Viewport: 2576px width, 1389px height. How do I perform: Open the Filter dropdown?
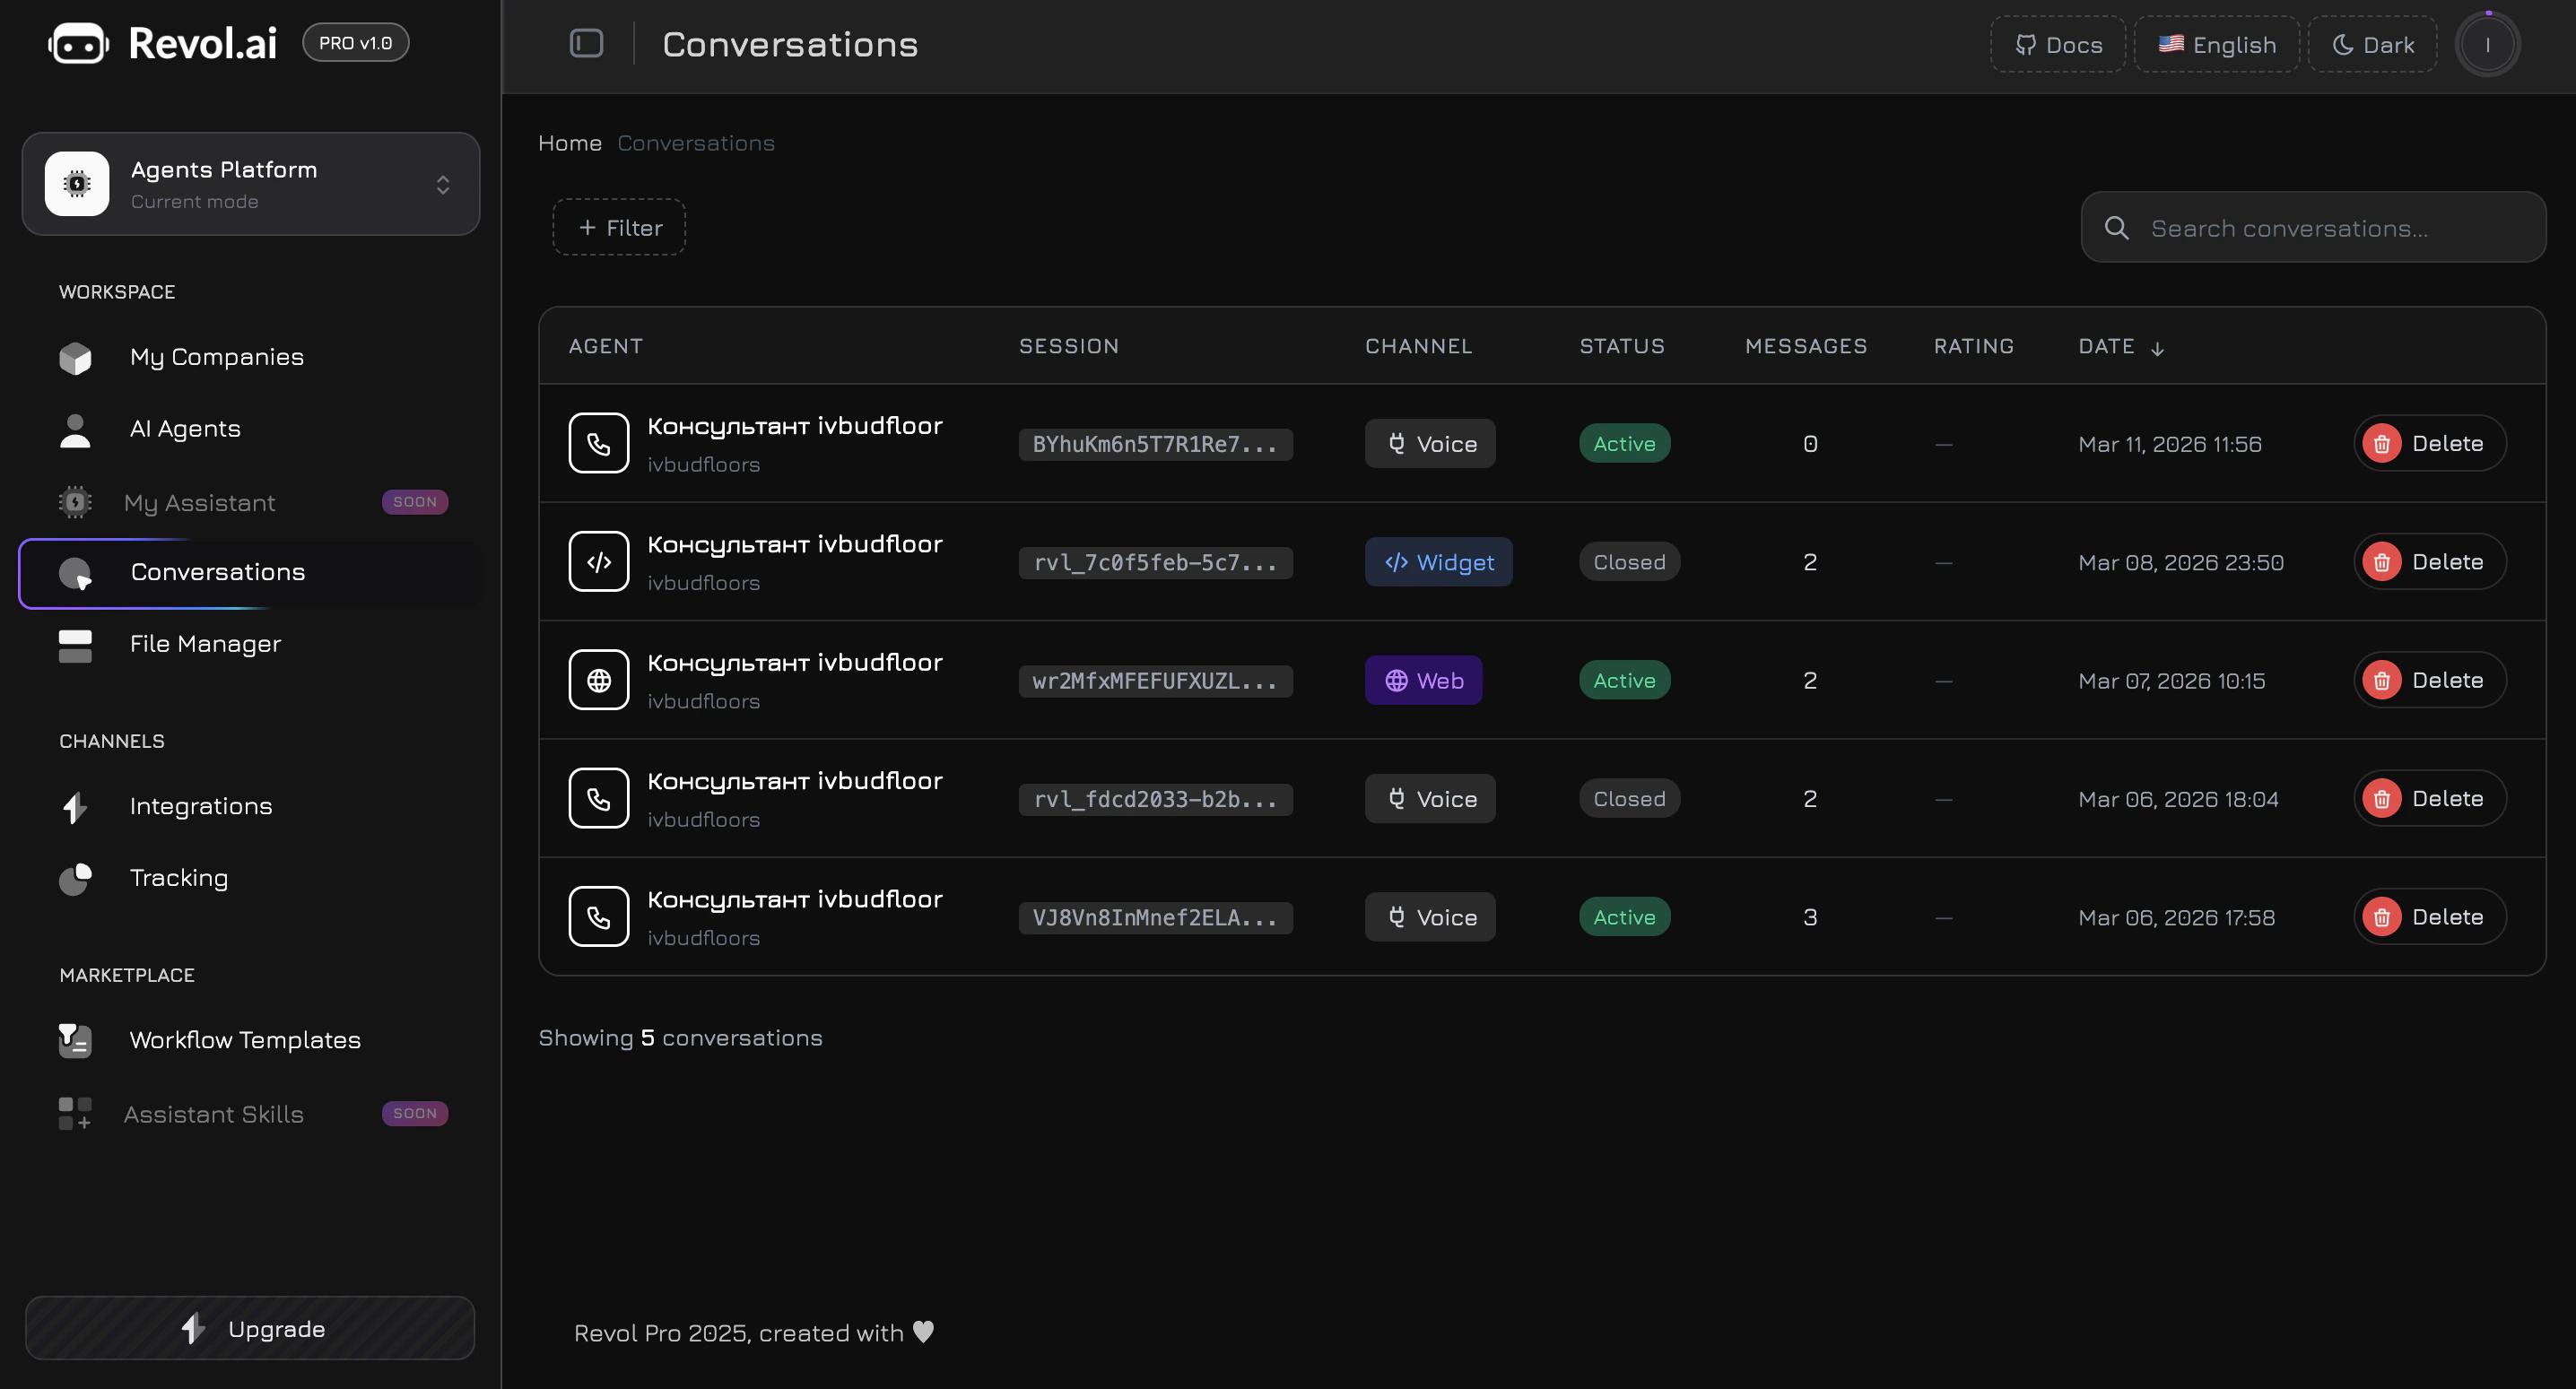pos(619,227)
